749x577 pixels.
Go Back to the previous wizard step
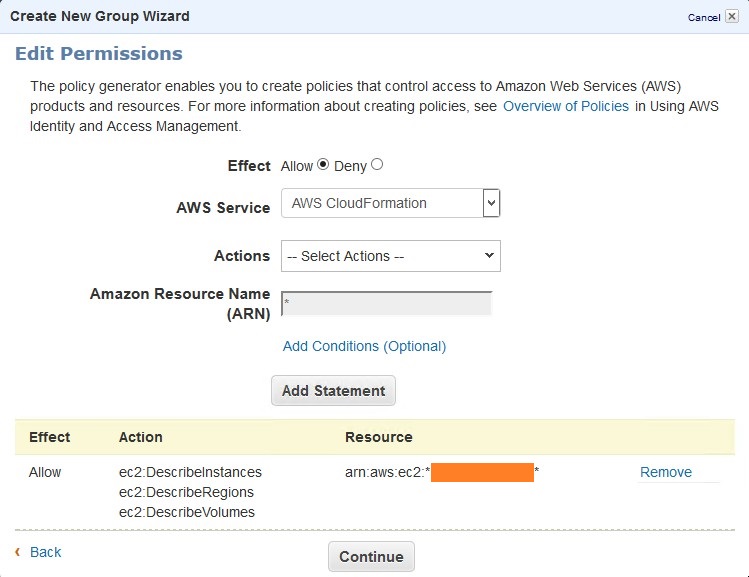pyautogui.click(x=46, y=552)
